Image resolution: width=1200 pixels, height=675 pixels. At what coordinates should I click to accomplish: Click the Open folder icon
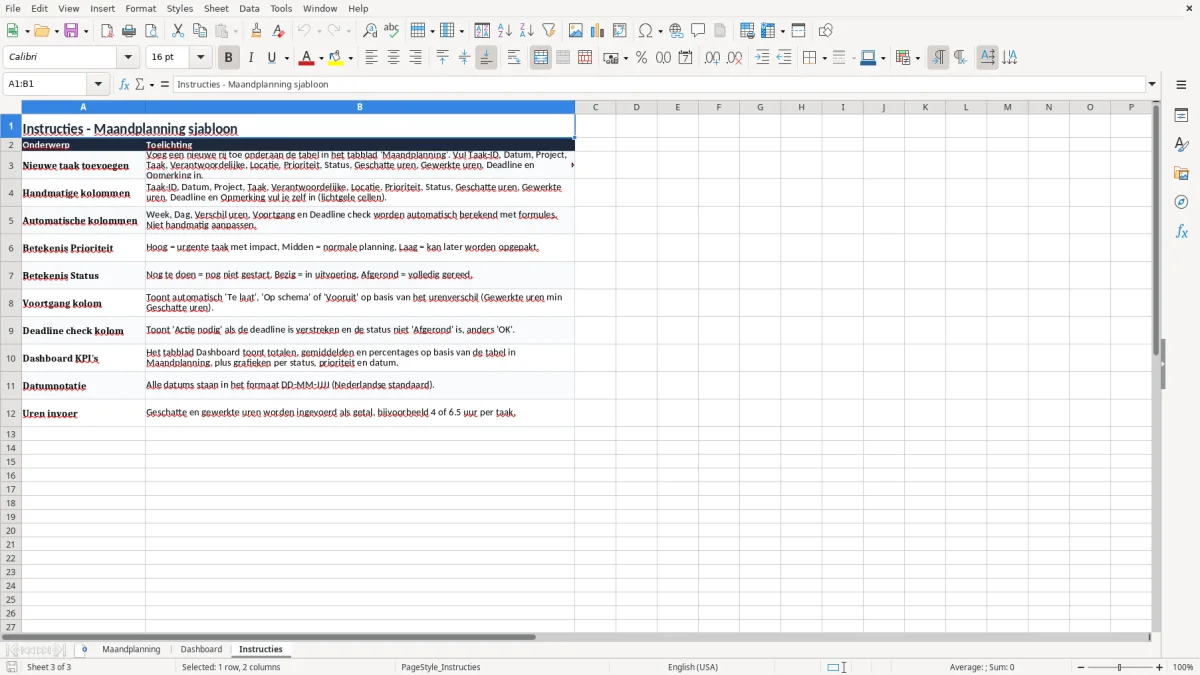click(40, 31)
